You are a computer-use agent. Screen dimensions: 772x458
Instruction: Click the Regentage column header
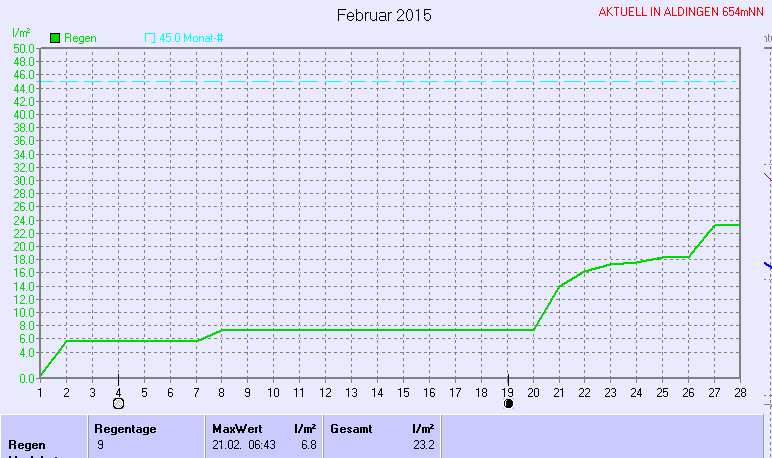pos(127,428)
